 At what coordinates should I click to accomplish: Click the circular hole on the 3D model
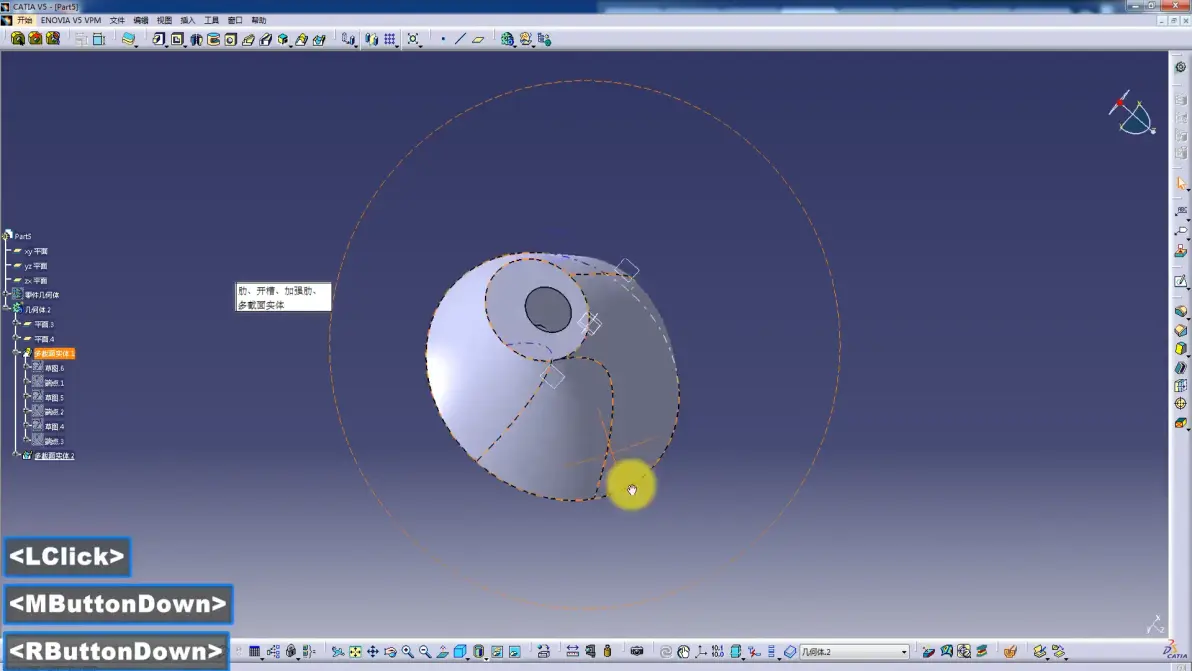click(548, 309)
